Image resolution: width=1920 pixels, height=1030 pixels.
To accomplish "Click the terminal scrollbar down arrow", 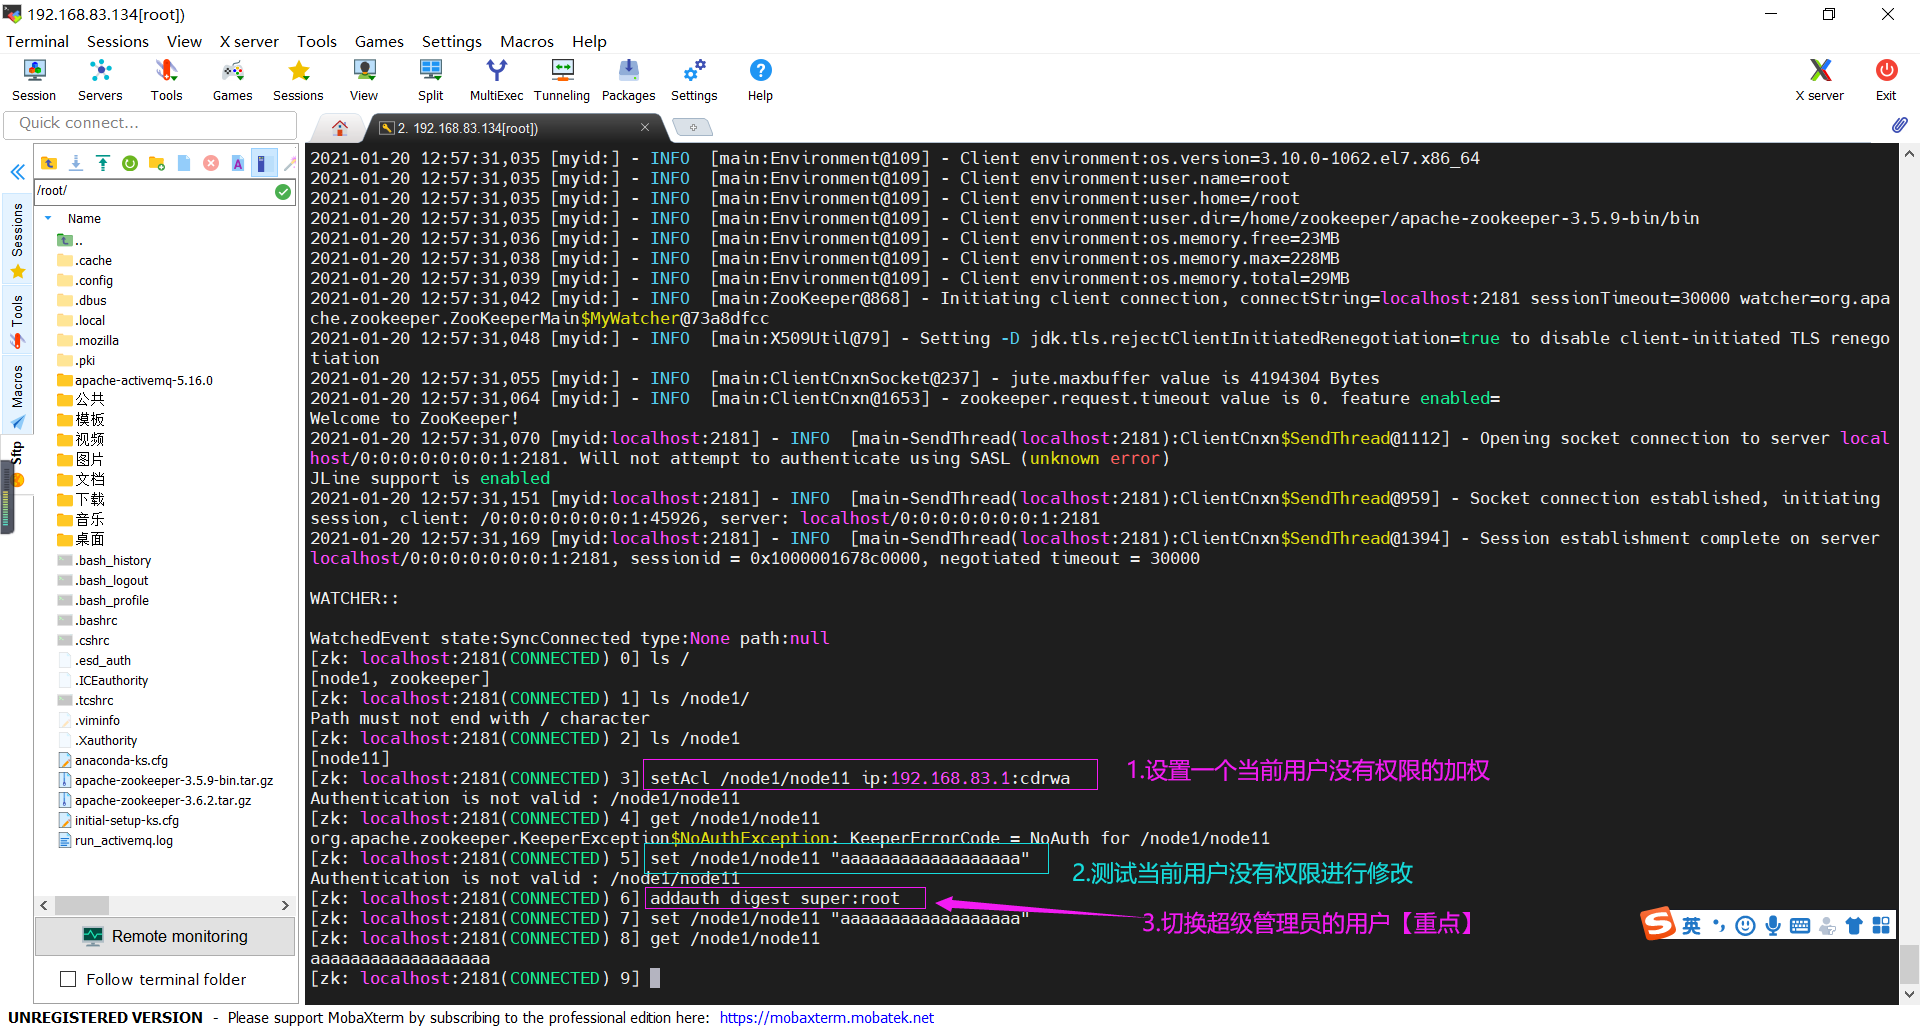I will tap(1909, 995).
